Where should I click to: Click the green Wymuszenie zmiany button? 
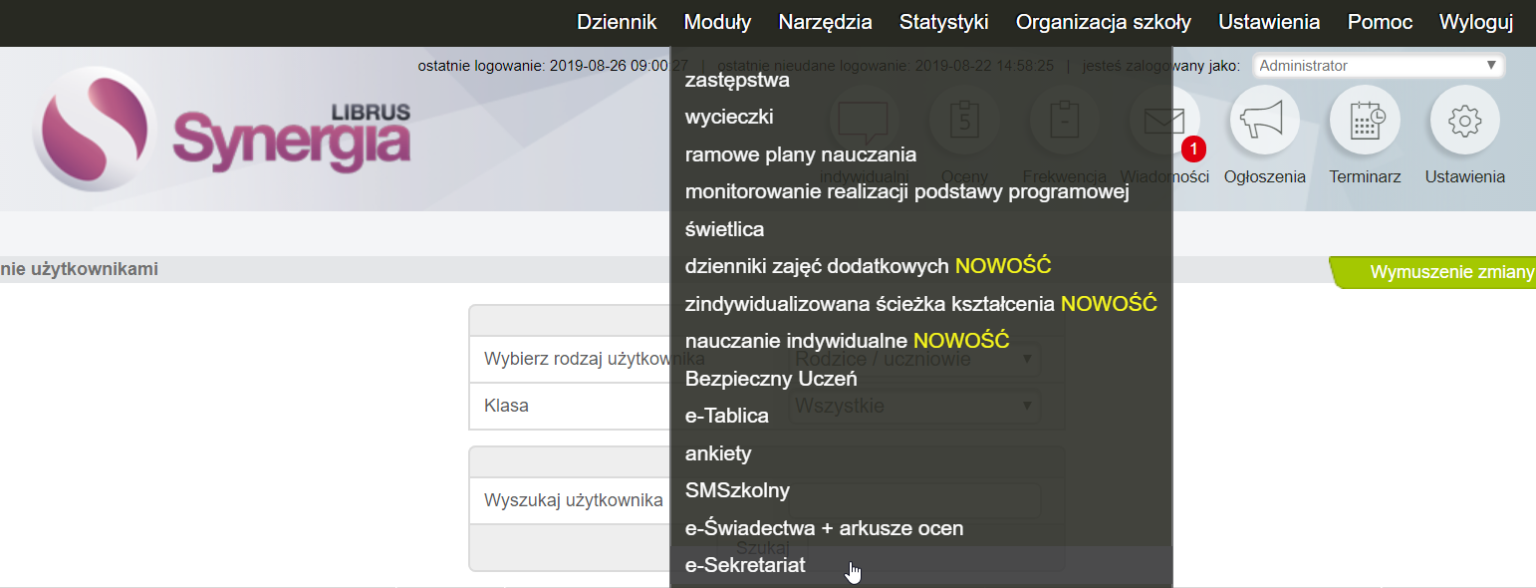1444,272
